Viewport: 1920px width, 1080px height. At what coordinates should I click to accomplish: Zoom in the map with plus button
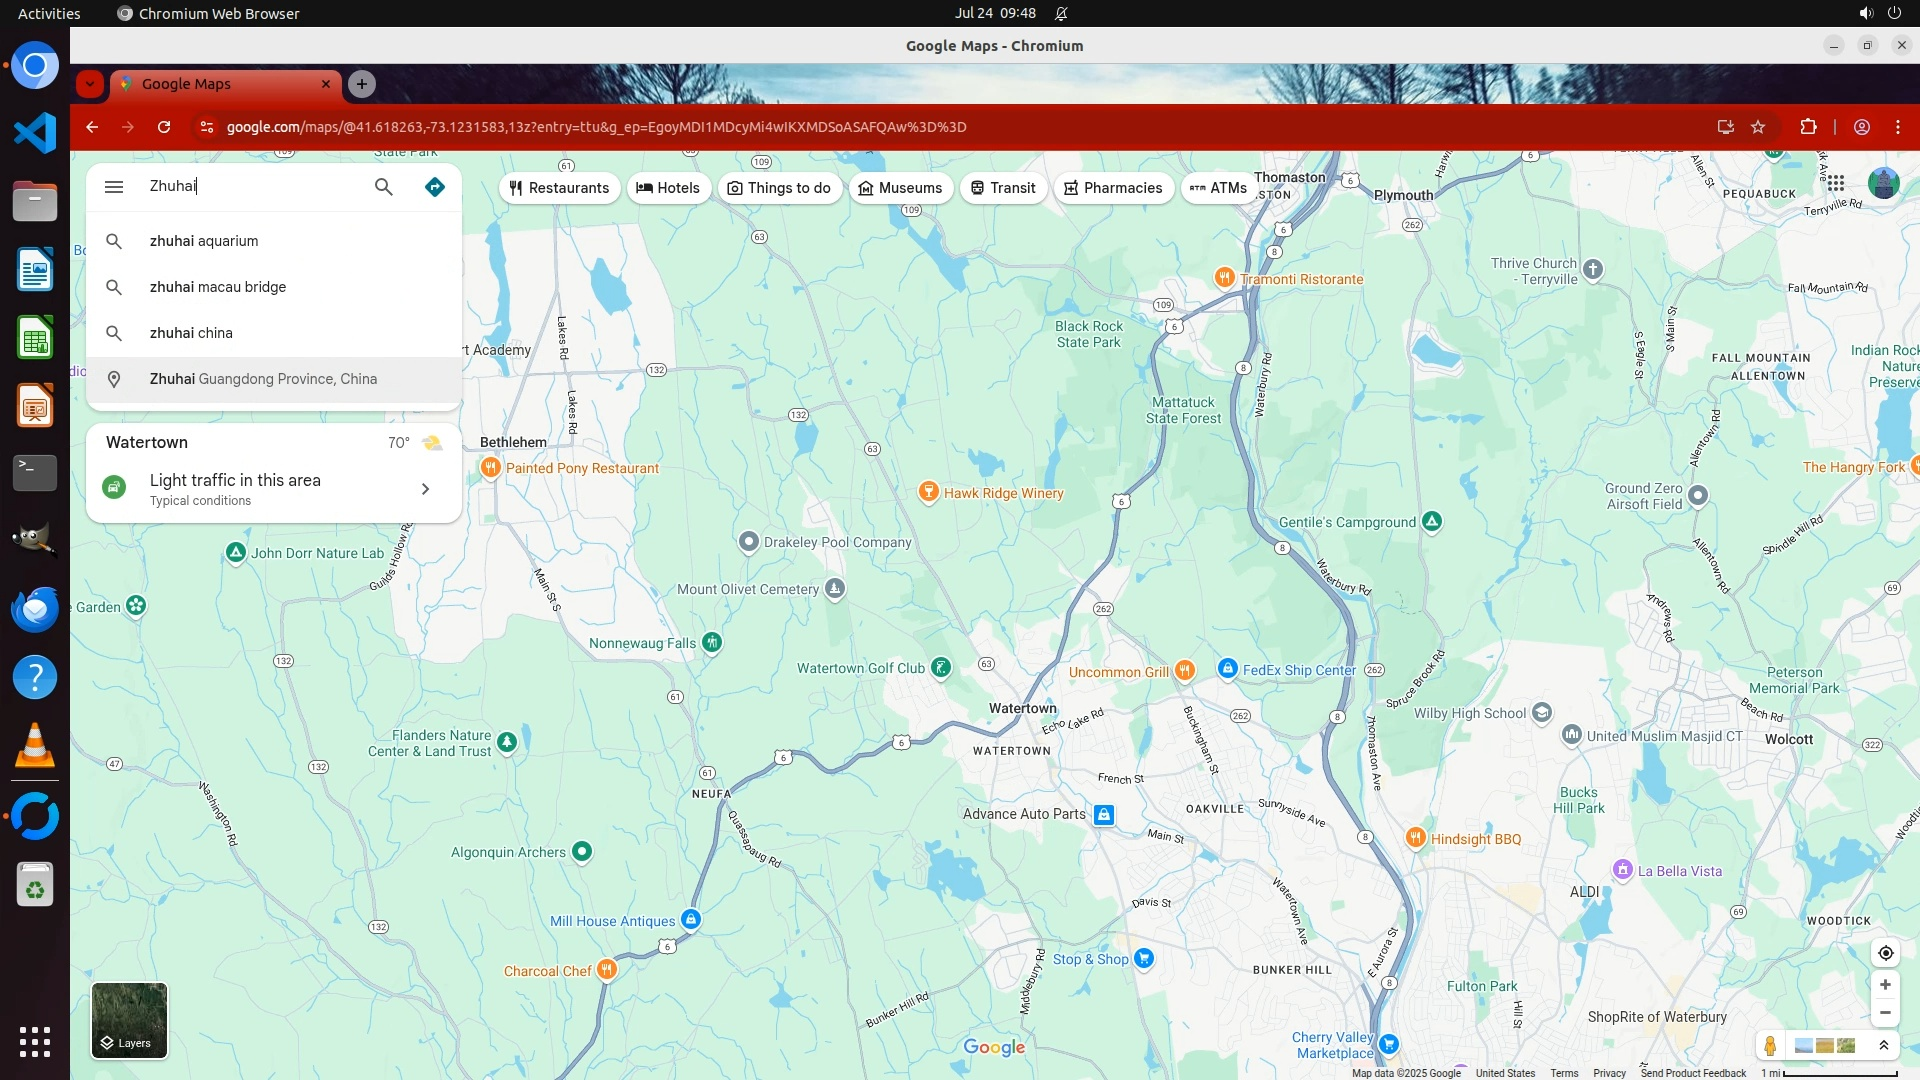click(x=1885, y=985)
